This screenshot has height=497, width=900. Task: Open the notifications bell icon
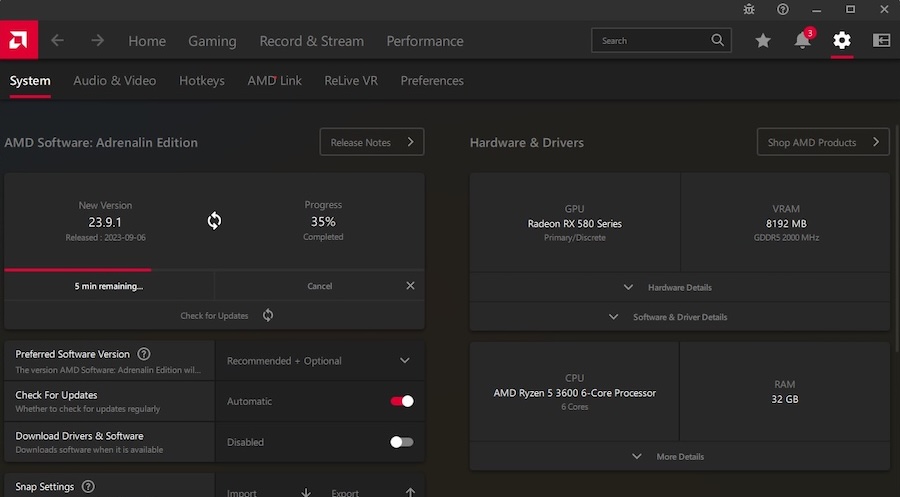pos(803,41)
